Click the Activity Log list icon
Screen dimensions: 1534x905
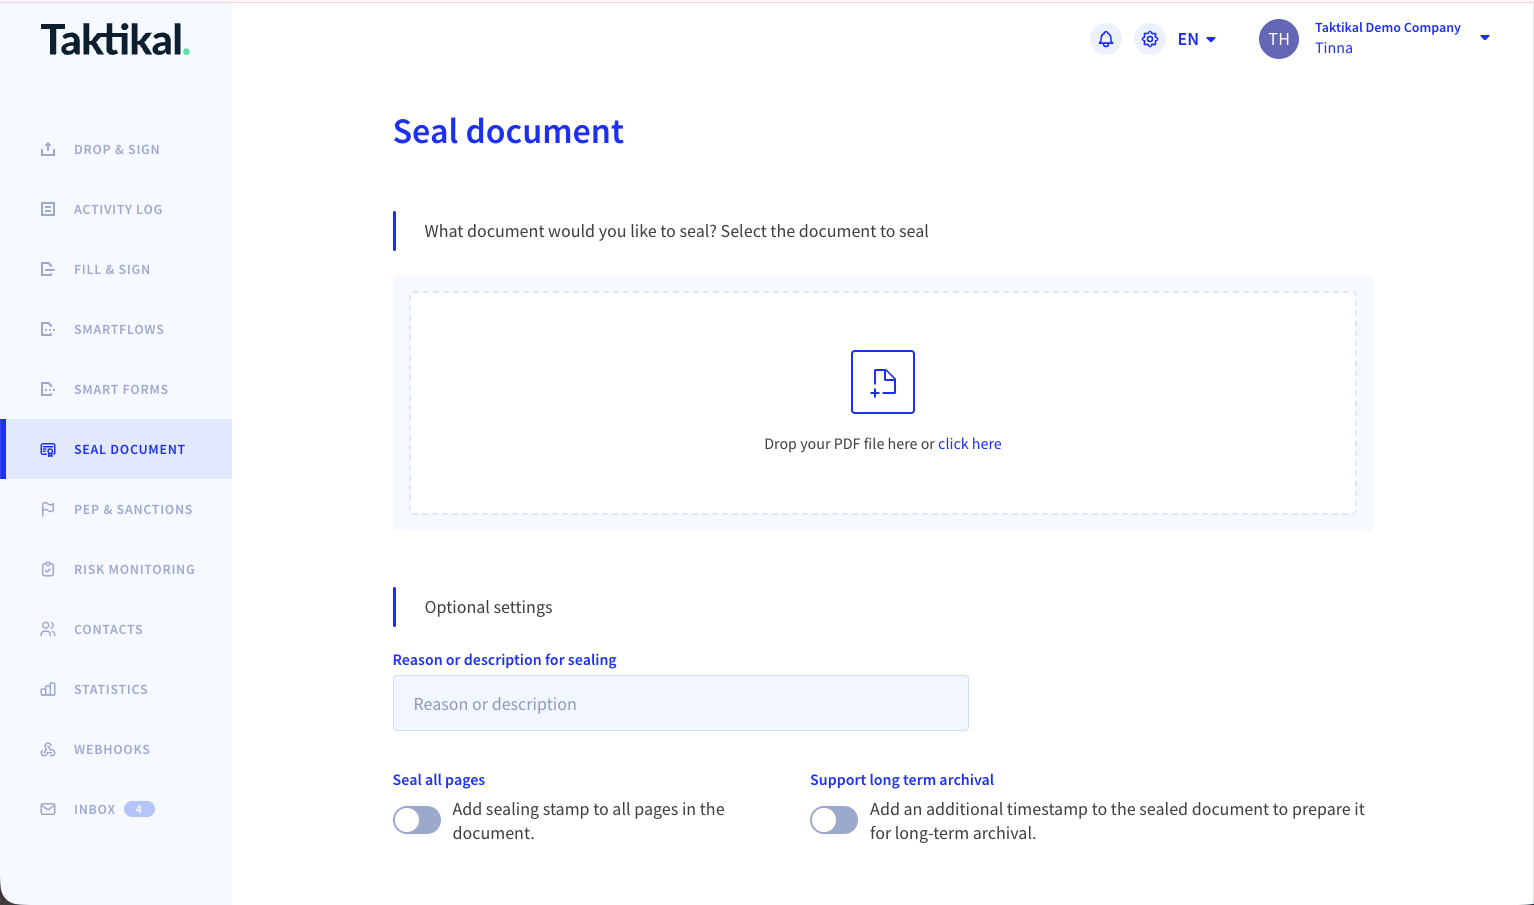point(48,209)
